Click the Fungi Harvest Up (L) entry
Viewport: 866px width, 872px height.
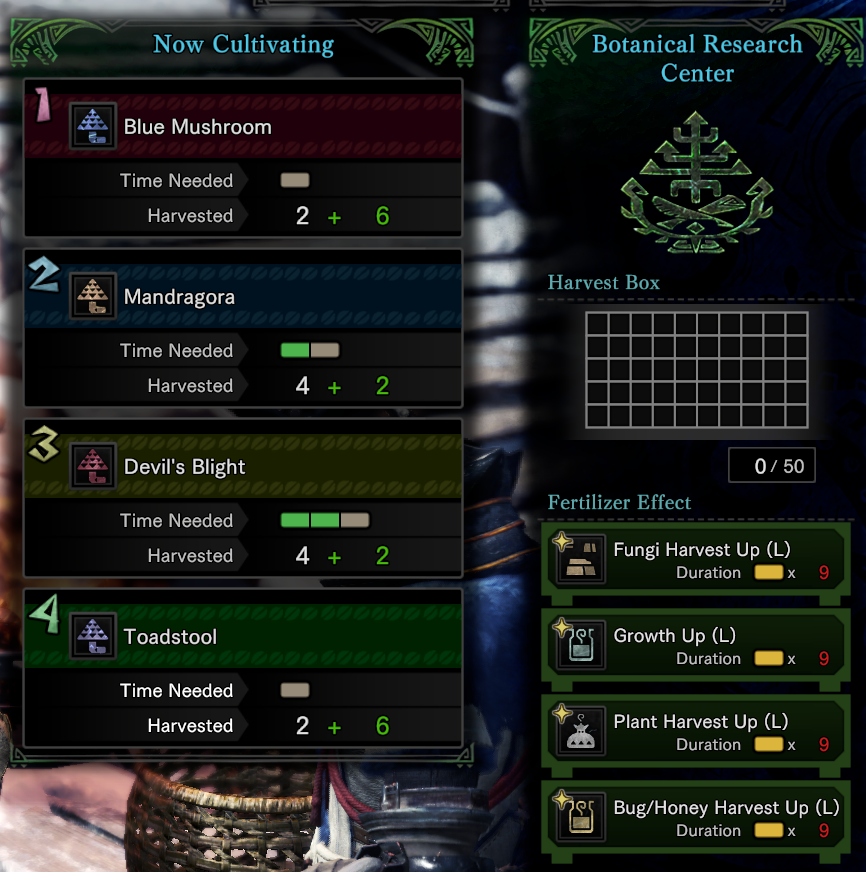(x=696, y=561)
